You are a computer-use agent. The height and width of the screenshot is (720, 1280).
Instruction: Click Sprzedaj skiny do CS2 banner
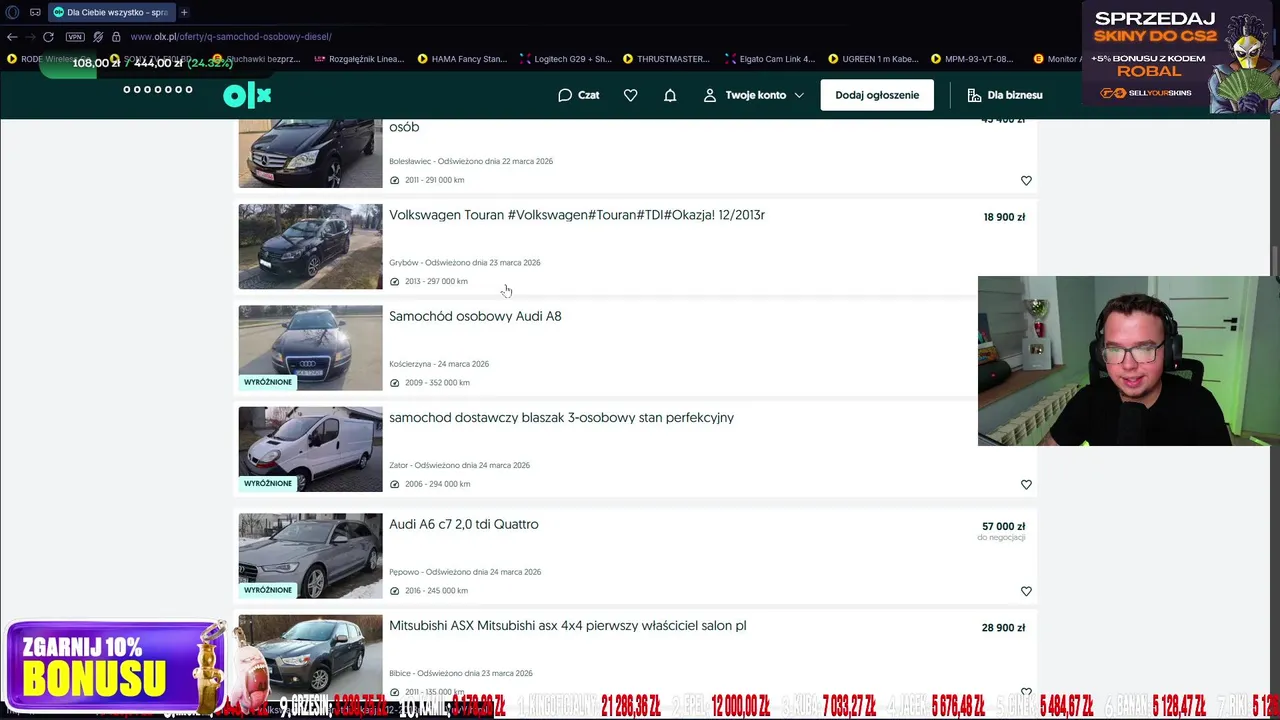(x=1178, y=57)
